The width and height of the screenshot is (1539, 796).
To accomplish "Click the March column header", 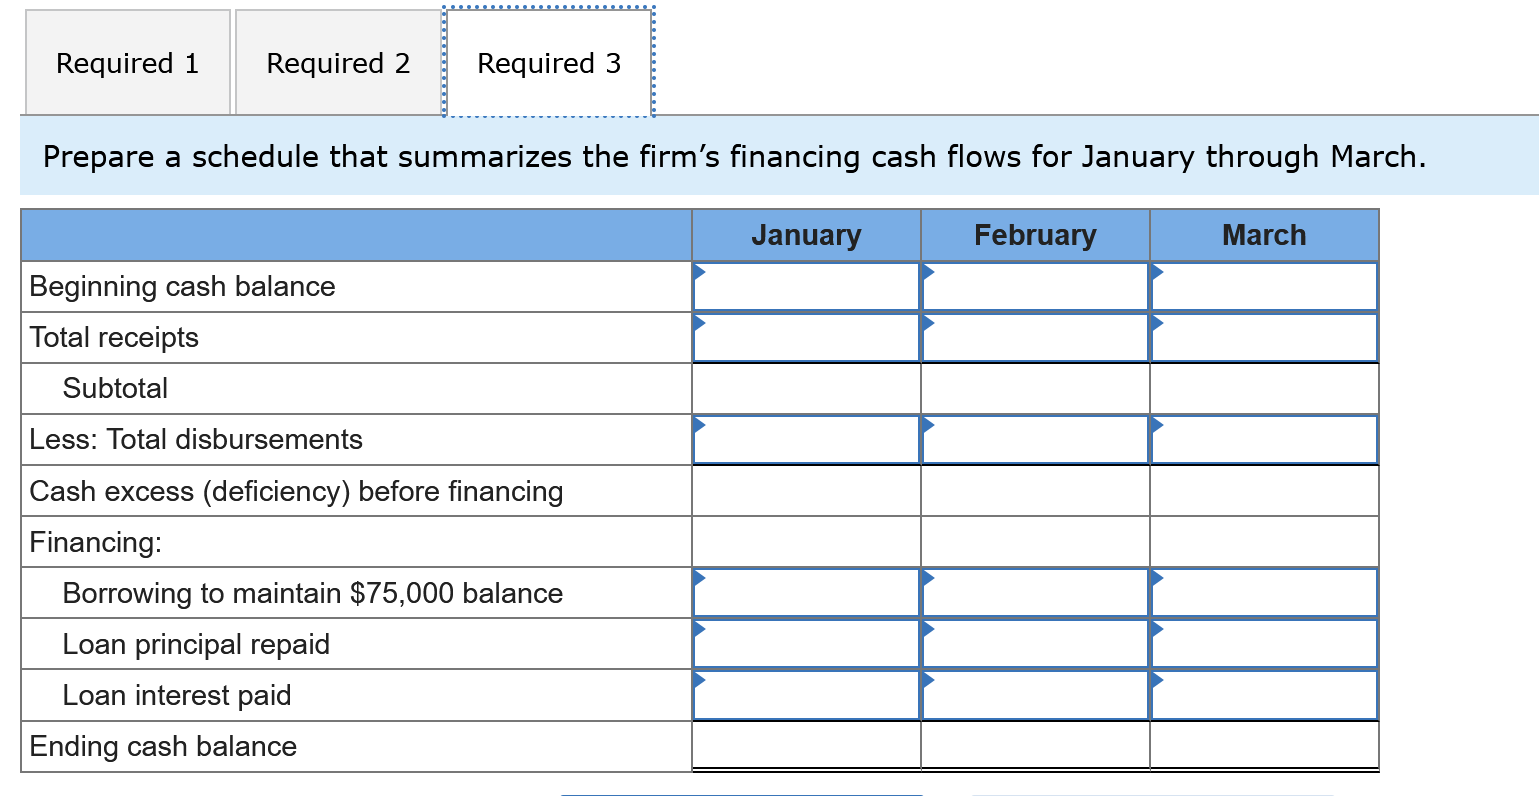I will (x=1264, y=234).
